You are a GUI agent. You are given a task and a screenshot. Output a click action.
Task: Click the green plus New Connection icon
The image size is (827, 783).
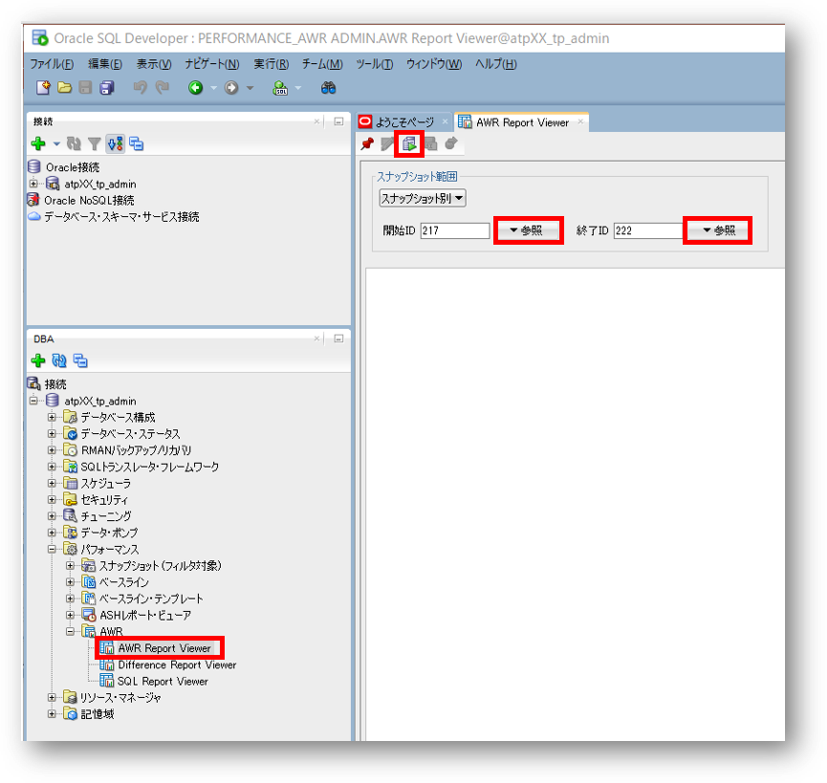39,144
